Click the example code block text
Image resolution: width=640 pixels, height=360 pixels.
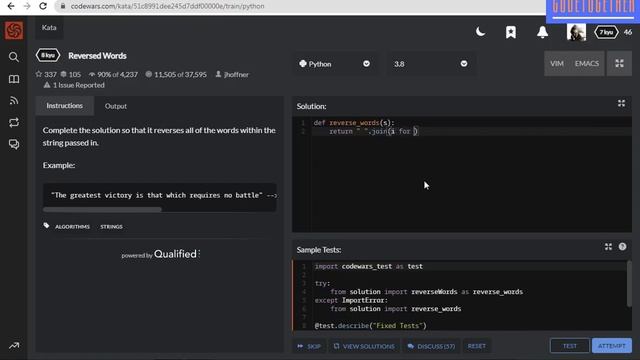click(160, 195)
